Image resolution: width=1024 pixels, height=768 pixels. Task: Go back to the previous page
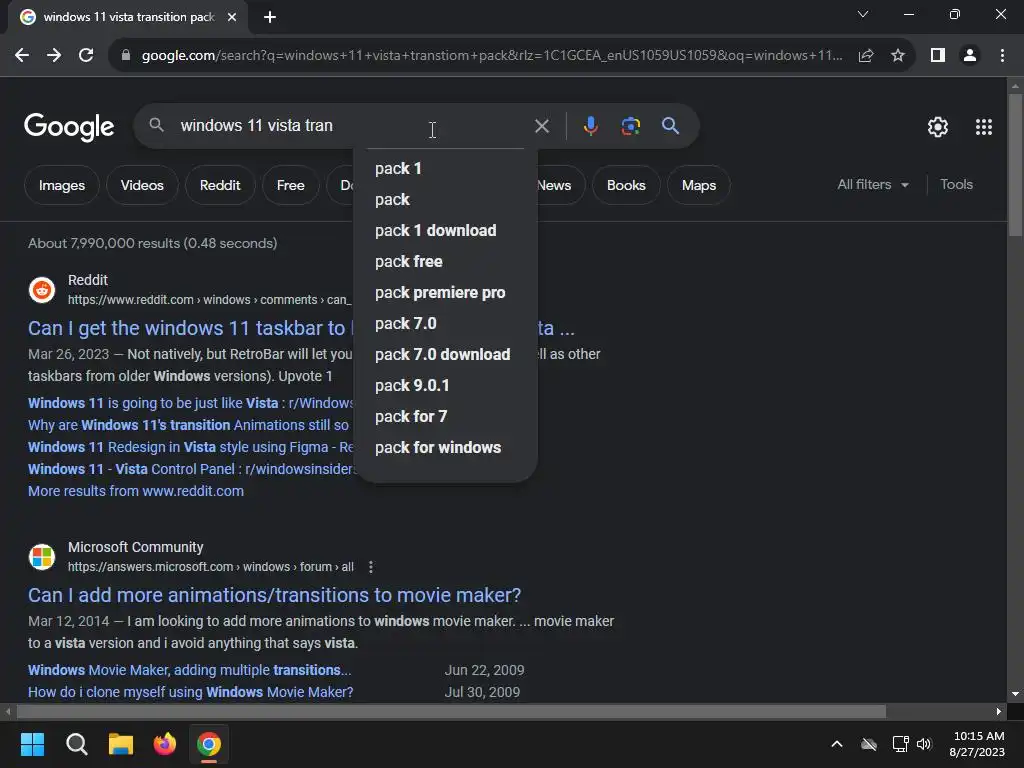22,56
